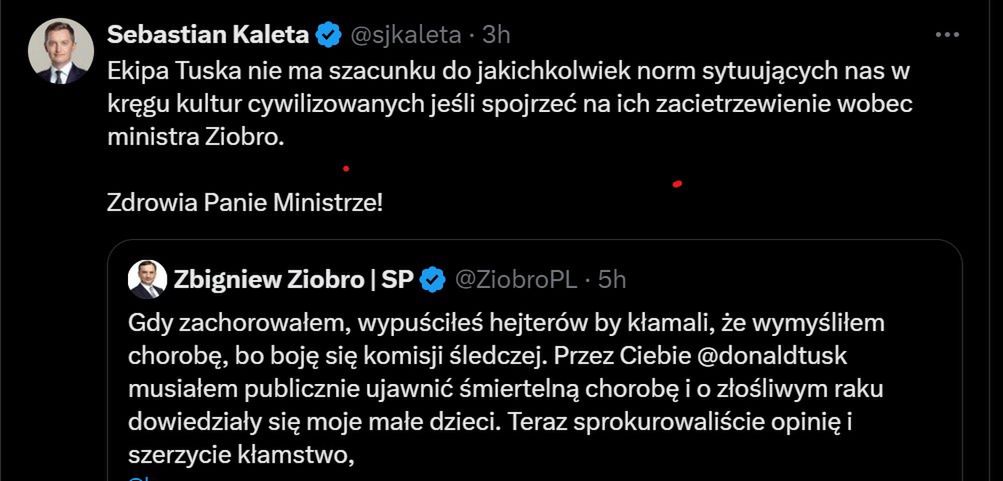Click the larger red mark right of "Ministrze!"
This screenshot has height=481, width=1003.
click(677, 183)
